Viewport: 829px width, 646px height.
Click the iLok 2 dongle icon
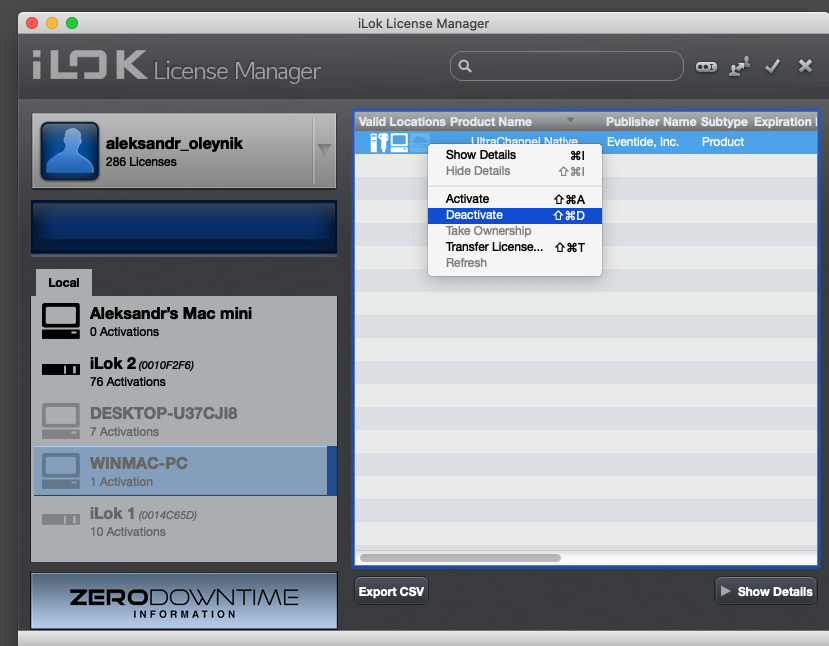[x=61, y=369]
